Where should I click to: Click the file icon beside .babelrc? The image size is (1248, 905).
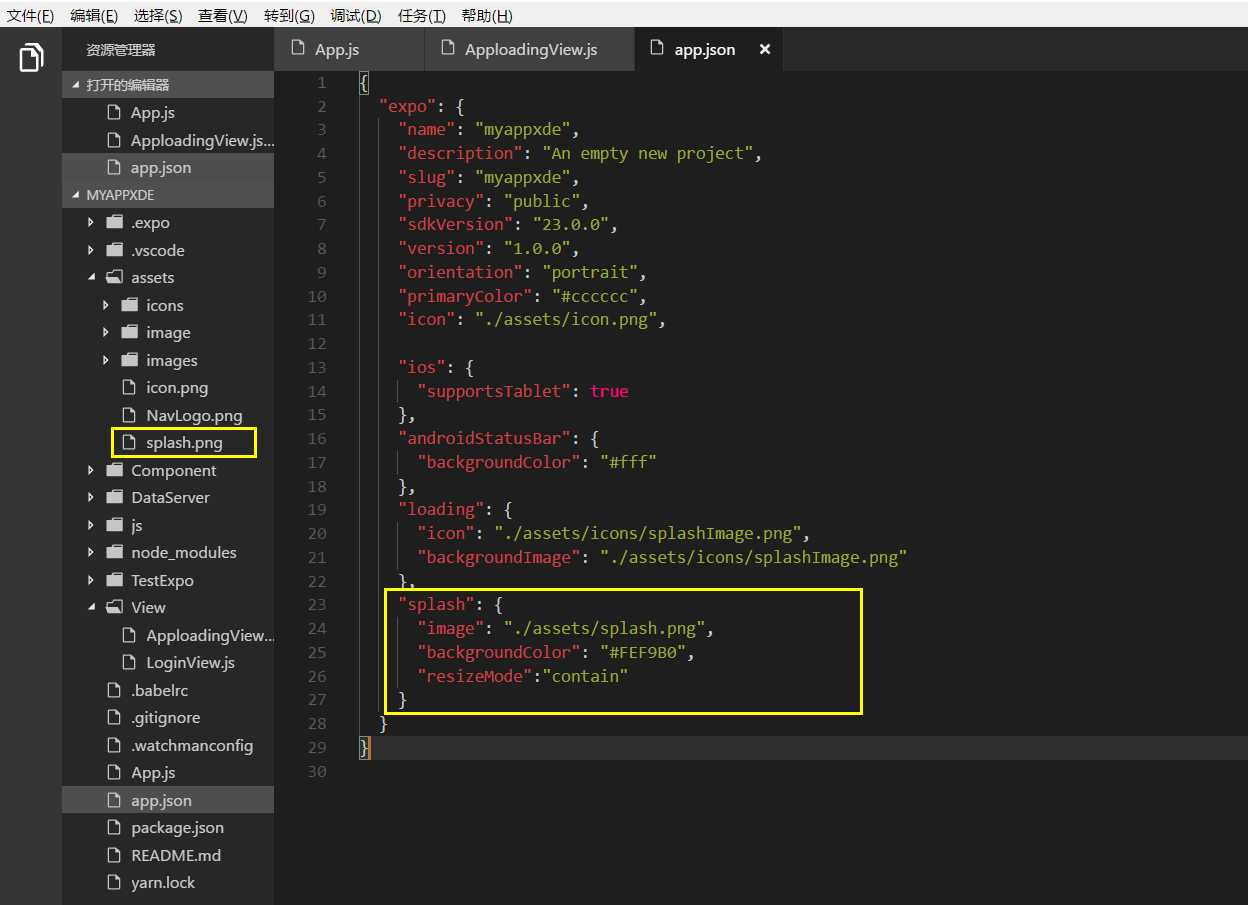(x=113, y=690)
